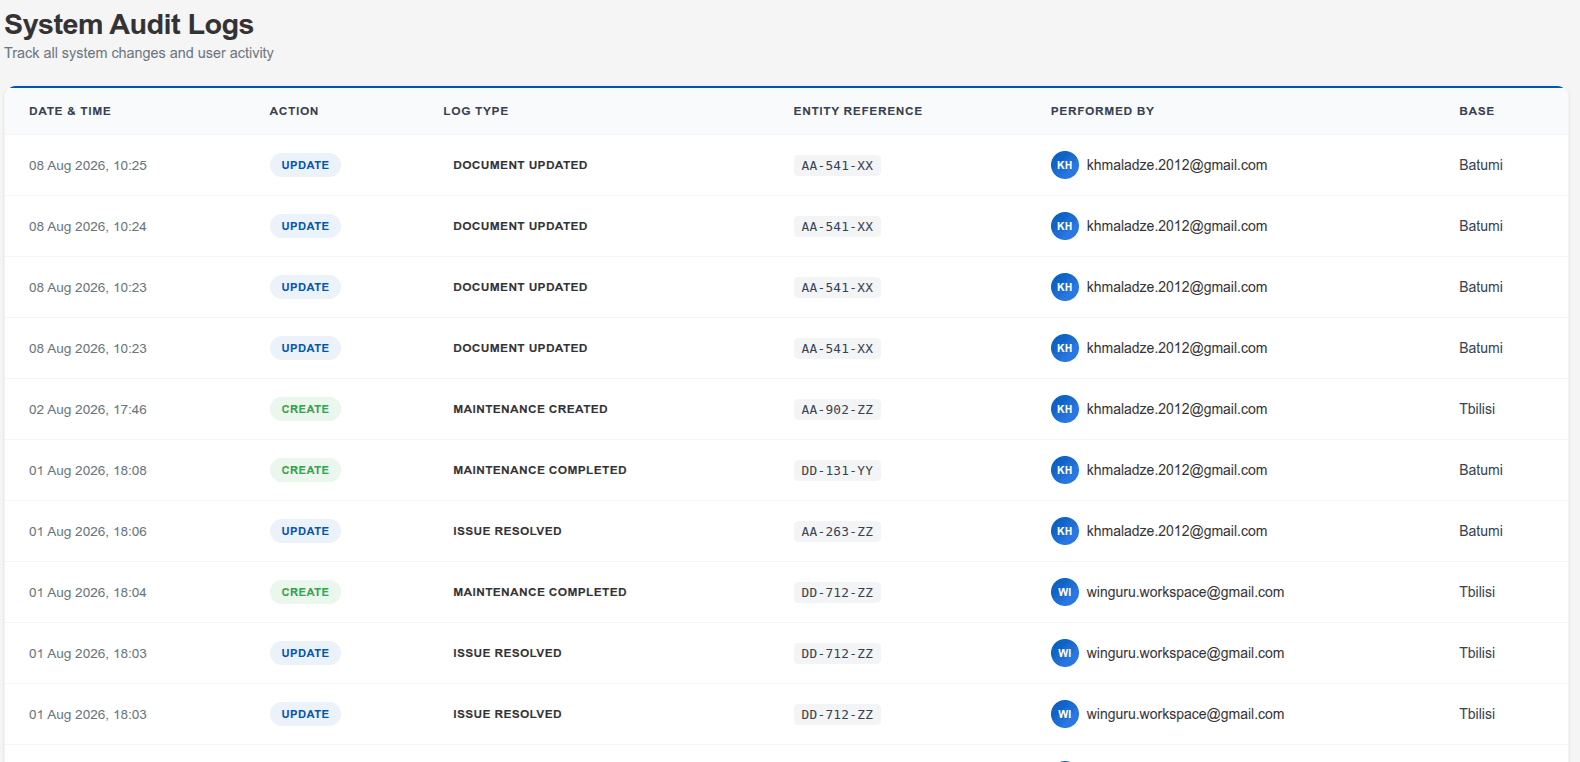This screenshot has width=1580, height=762.
Task: Click the CREATE badge in the 18:04 row
Action: pyautogui.click(x=305, y=592)
